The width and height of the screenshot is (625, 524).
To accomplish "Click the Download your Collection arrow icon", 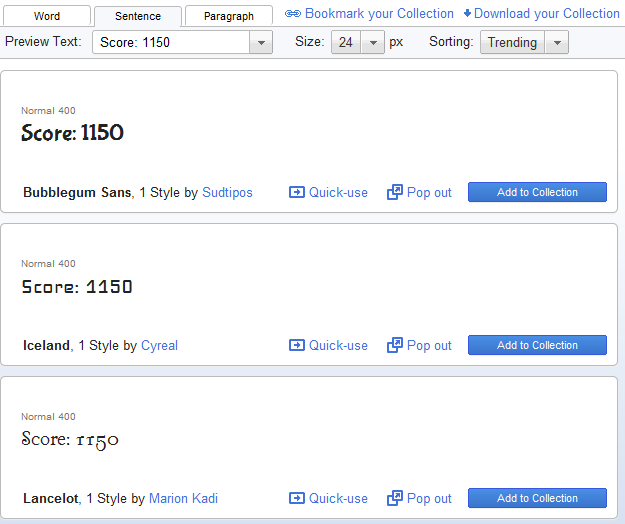I will point(467,14).
